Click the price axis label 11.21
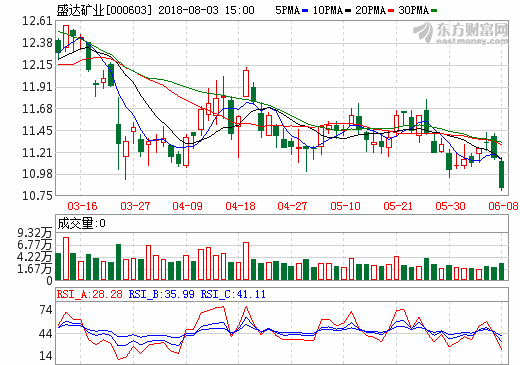The height and width of the screenshot is (365, 520). [x=37, y=153]
